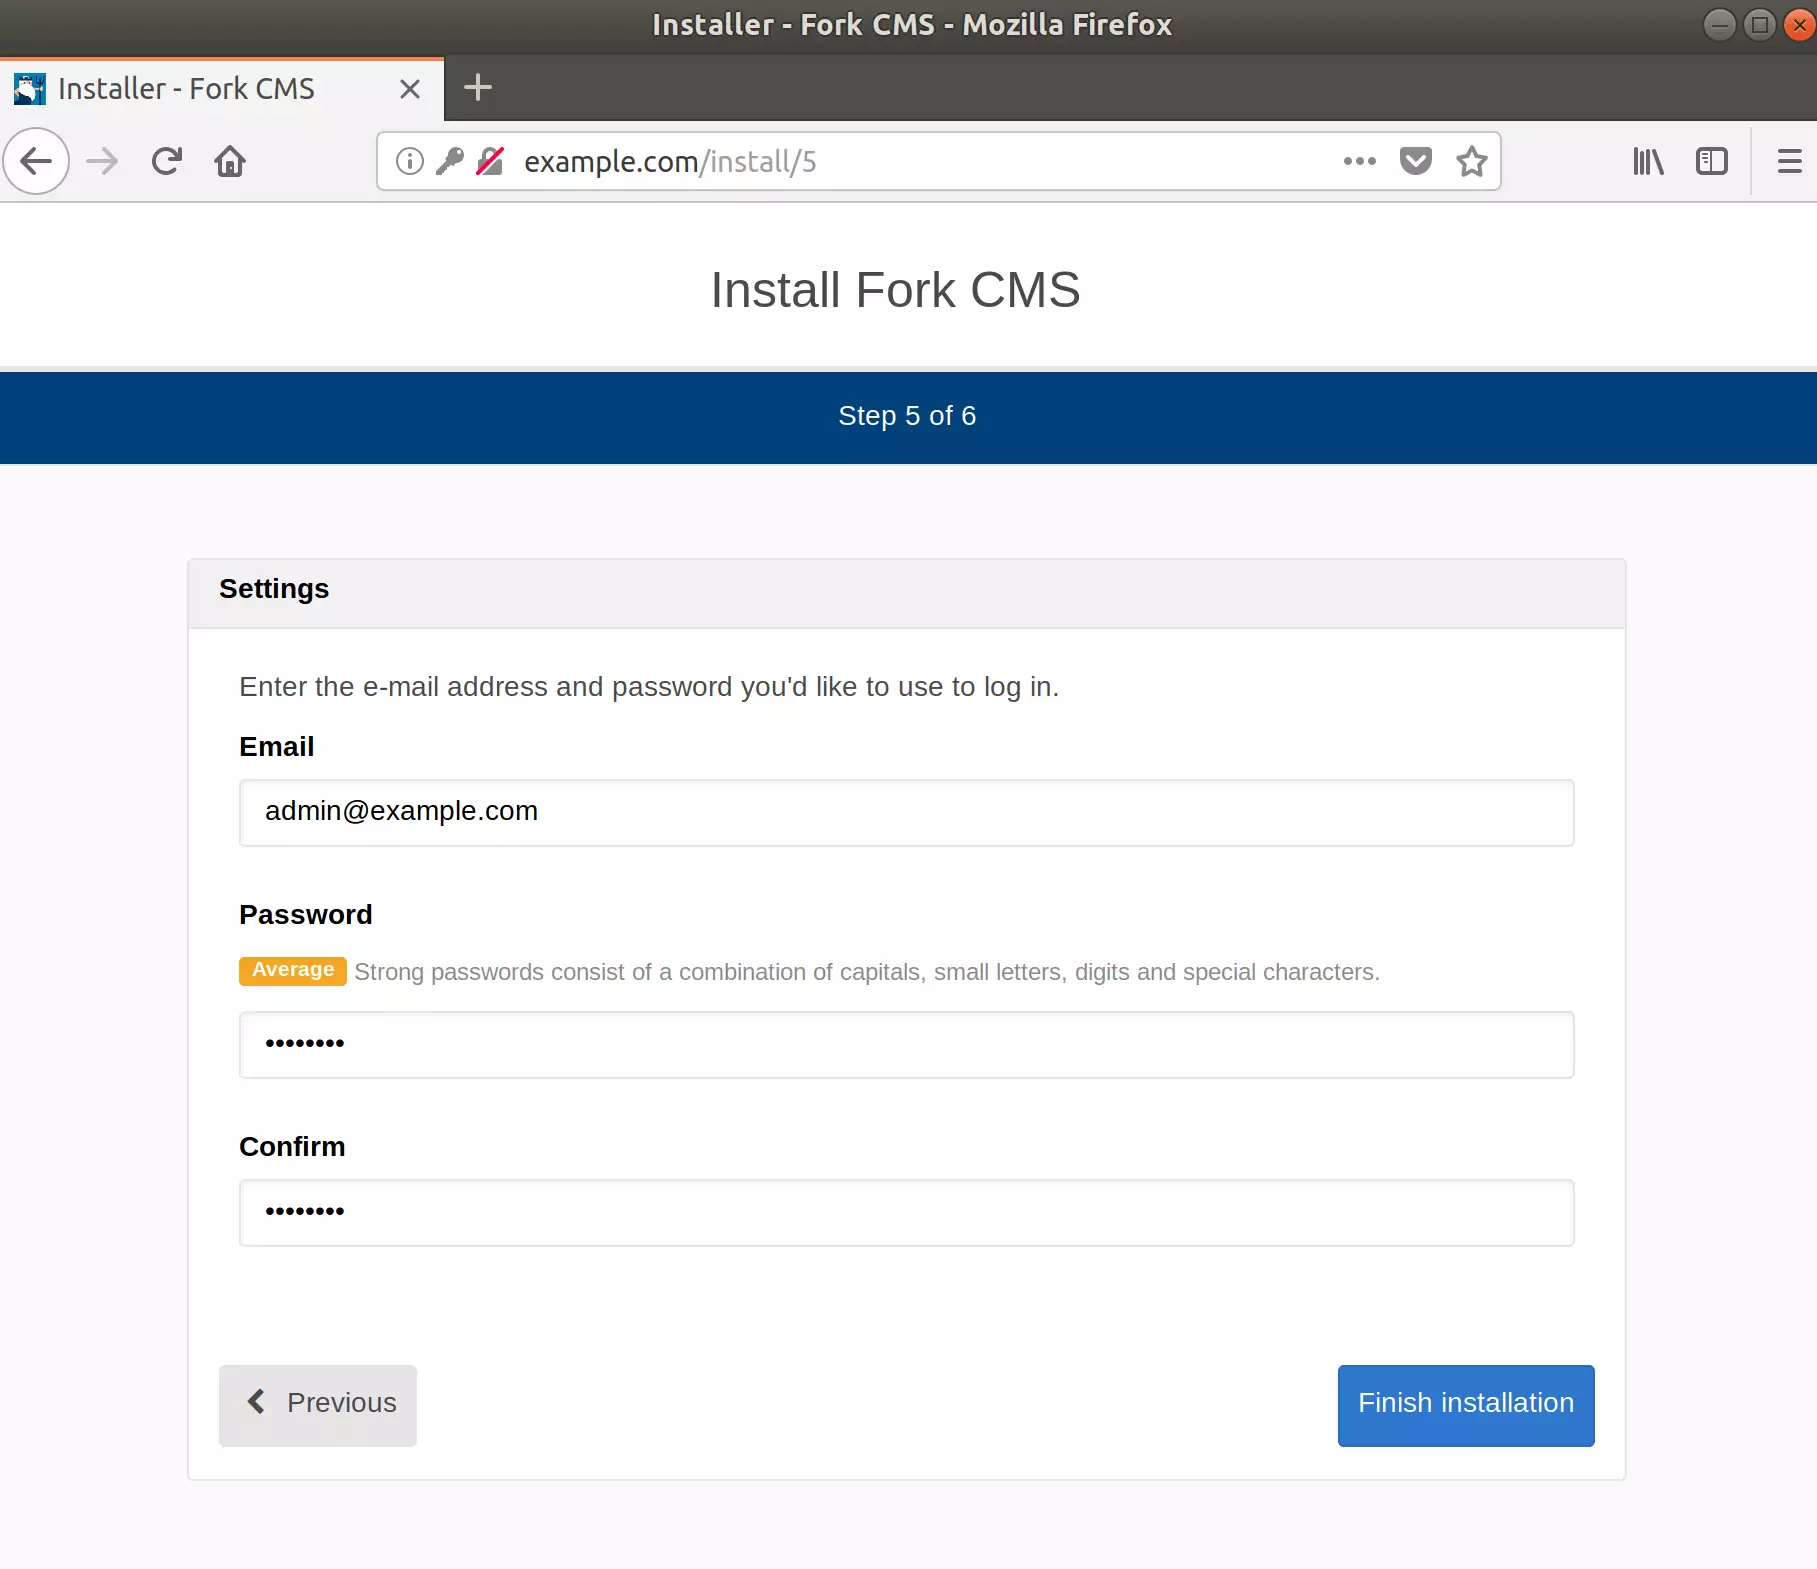
Task: Focus the Confirm password field
Action: (x=907, y=1213)
